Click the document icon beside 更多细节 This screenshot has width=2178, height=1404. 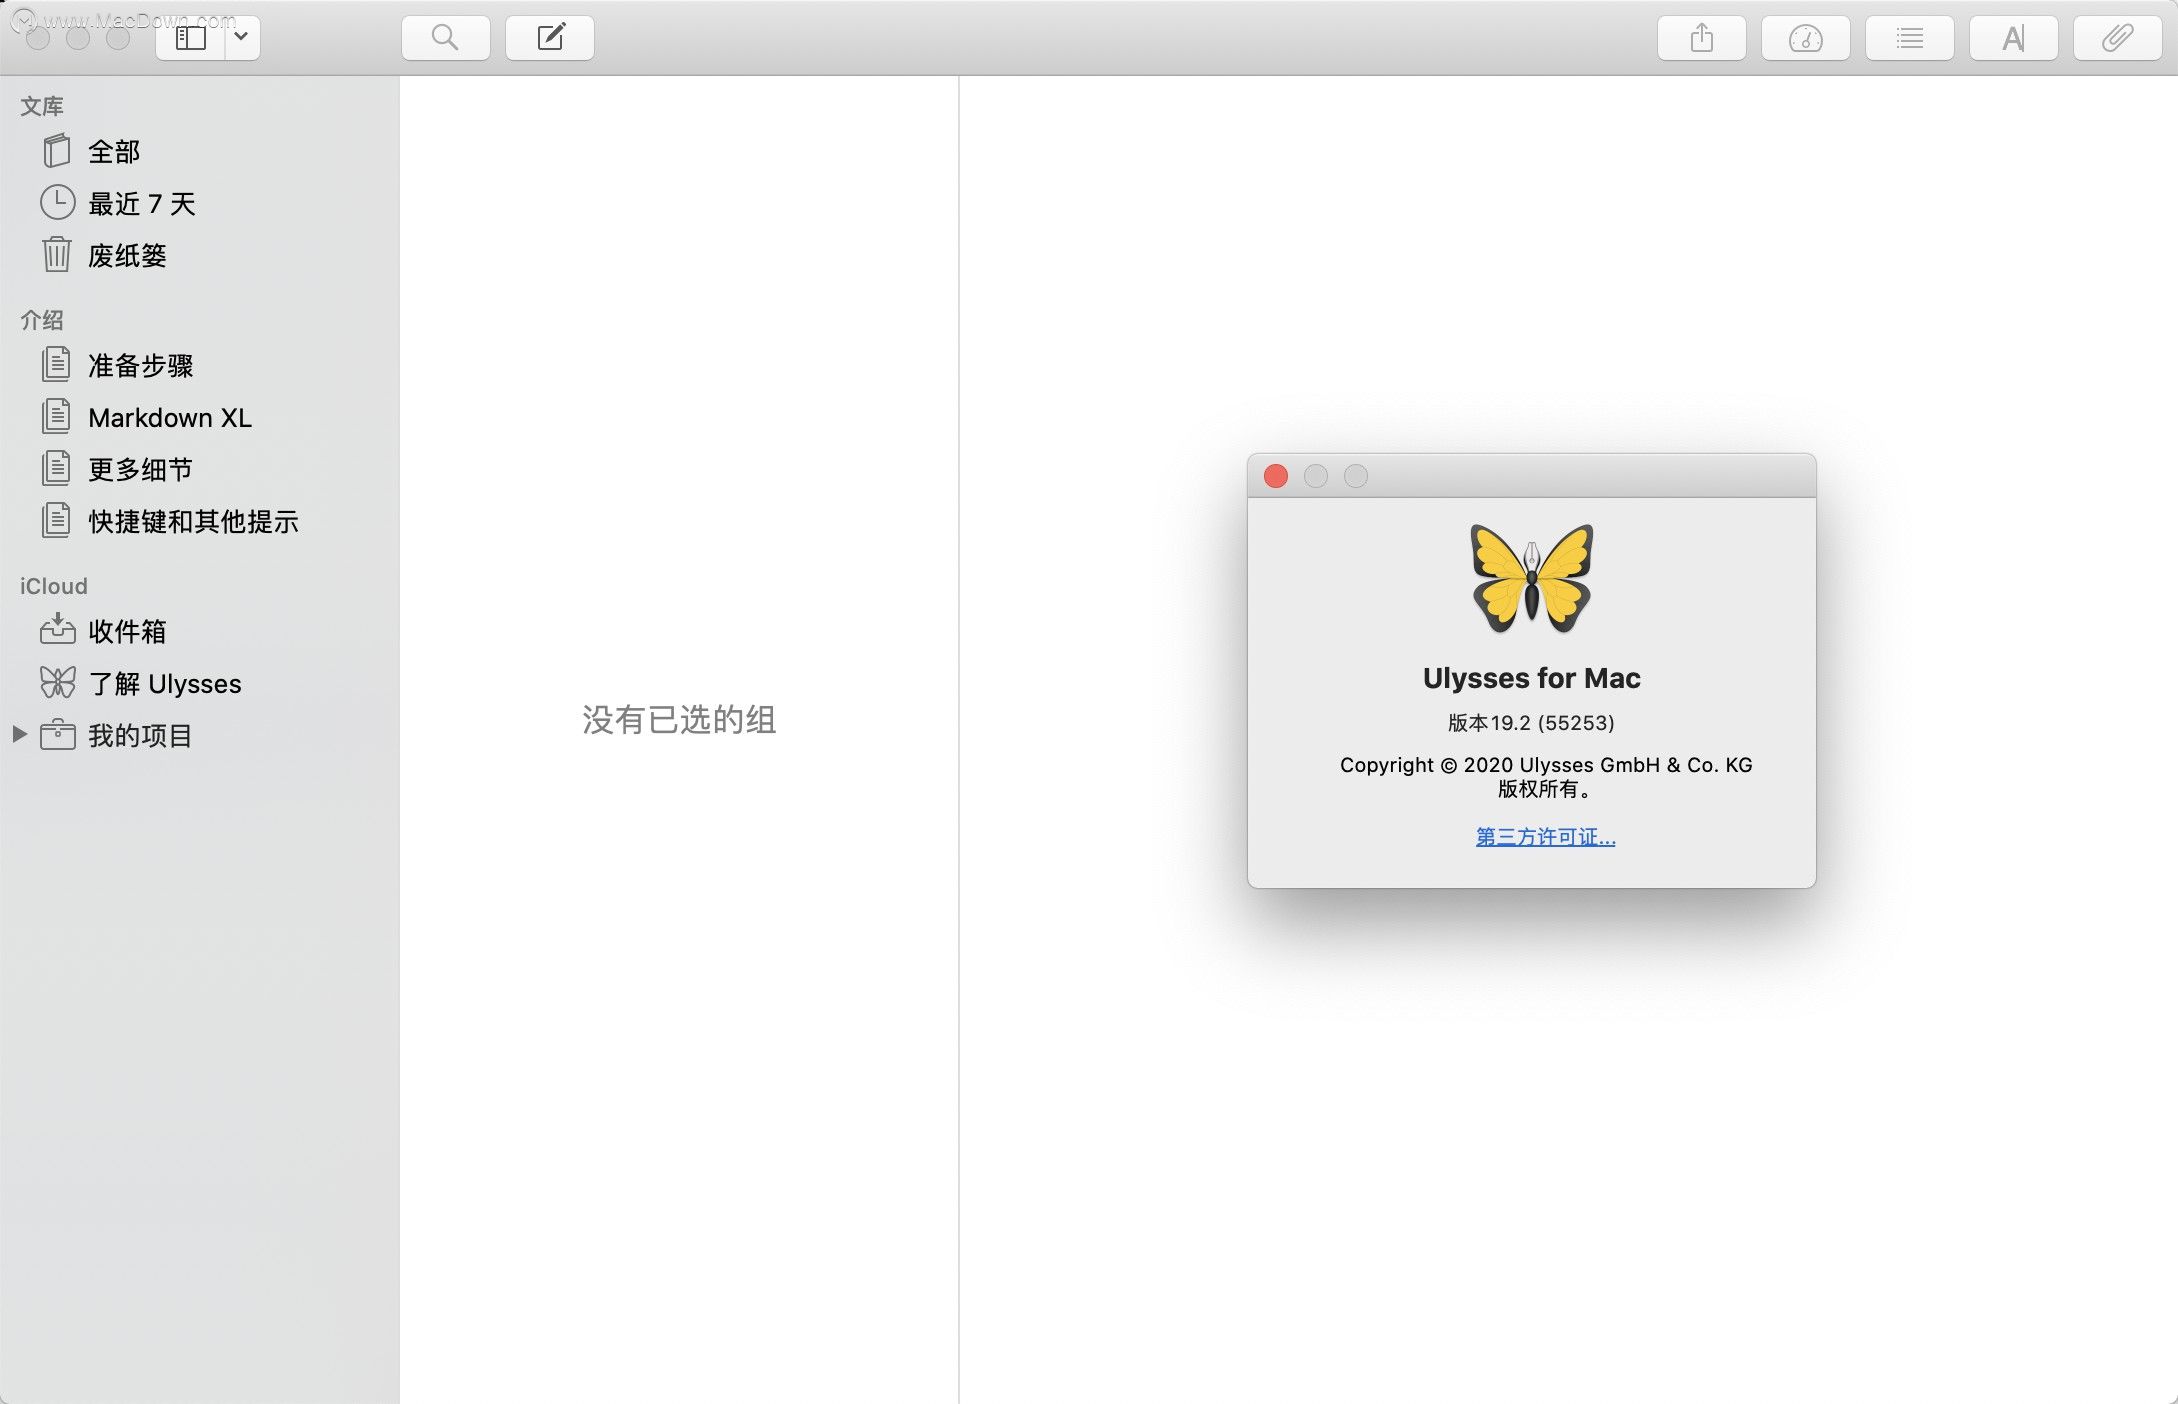pos(57,468)
